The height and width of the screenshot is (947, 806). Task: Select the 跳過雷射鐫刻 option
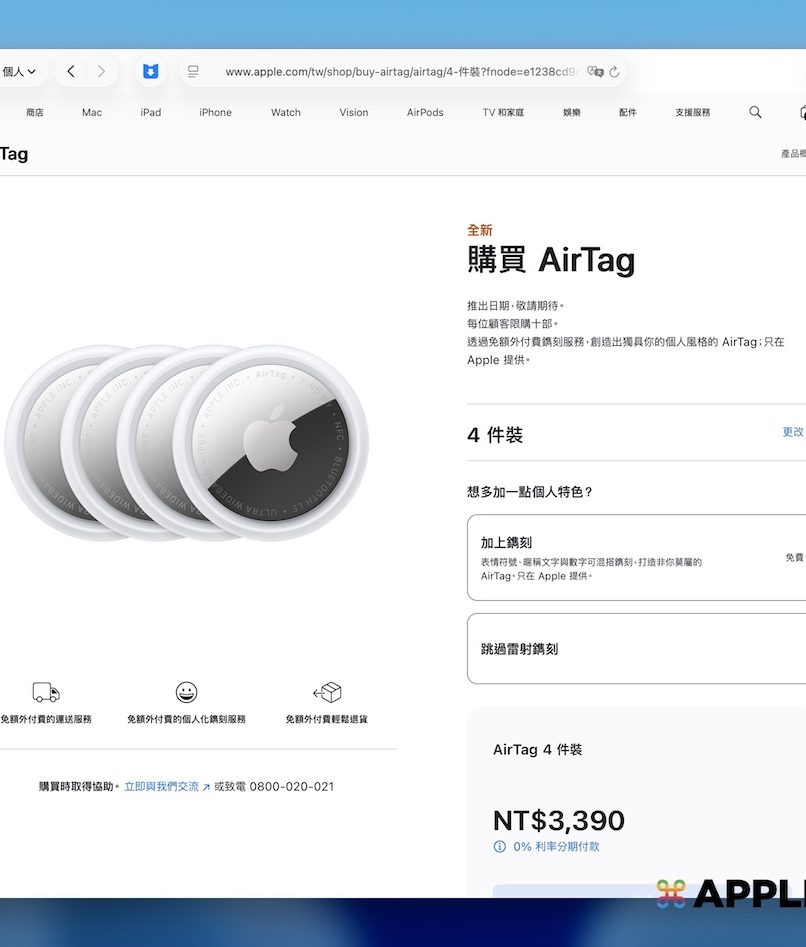click(x=636, y=649)
